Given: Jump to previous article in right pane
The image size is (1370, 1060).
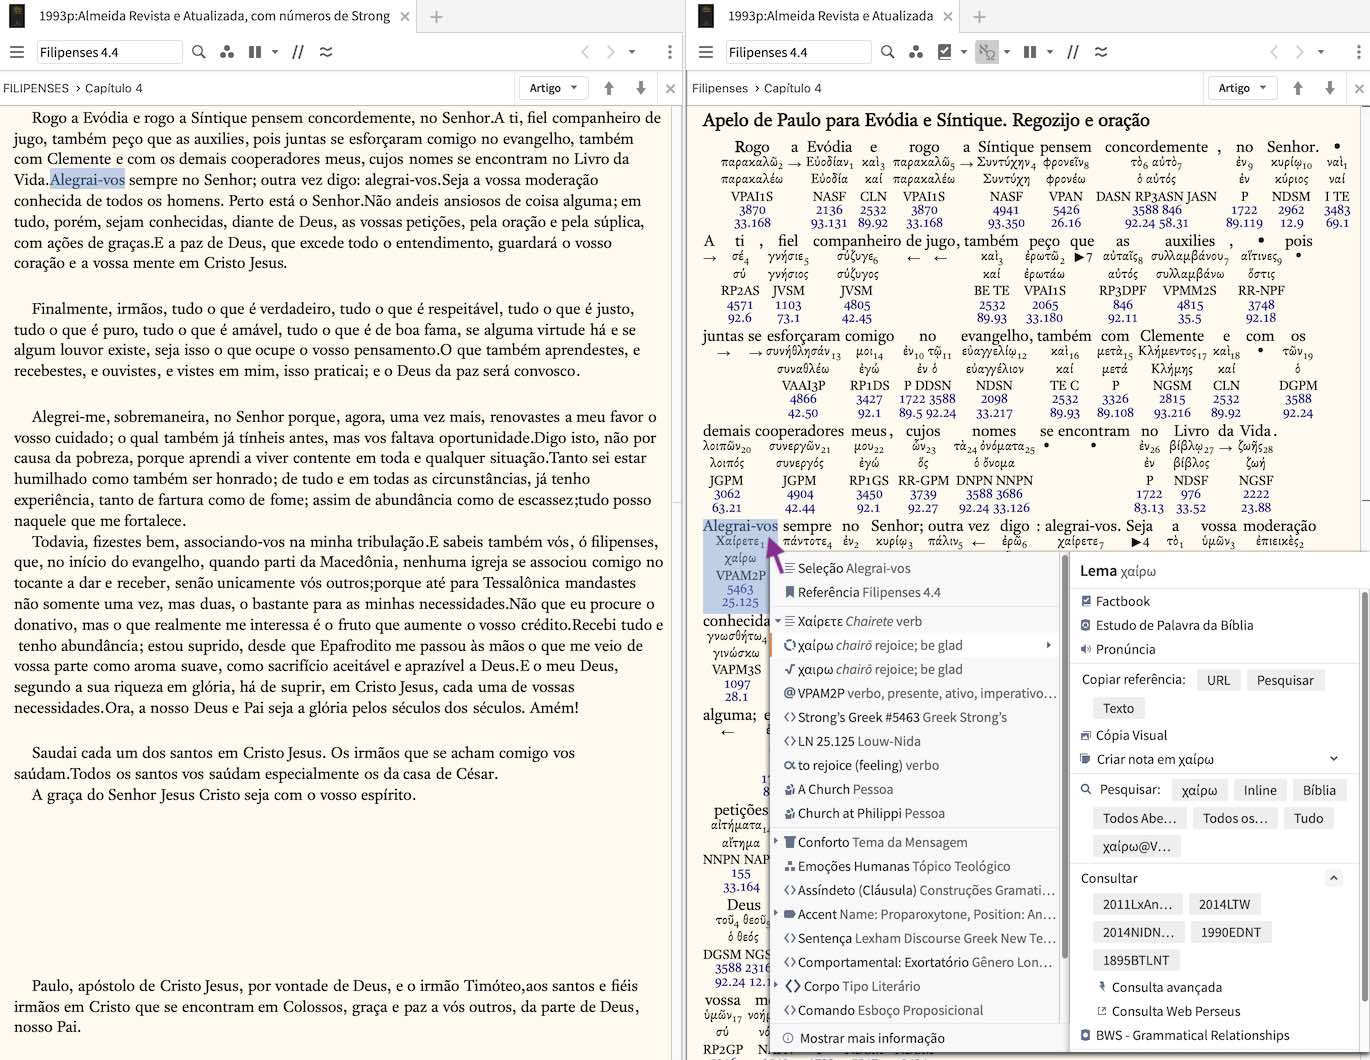Looking at the screenshot, I should [x=1297, y=88].
